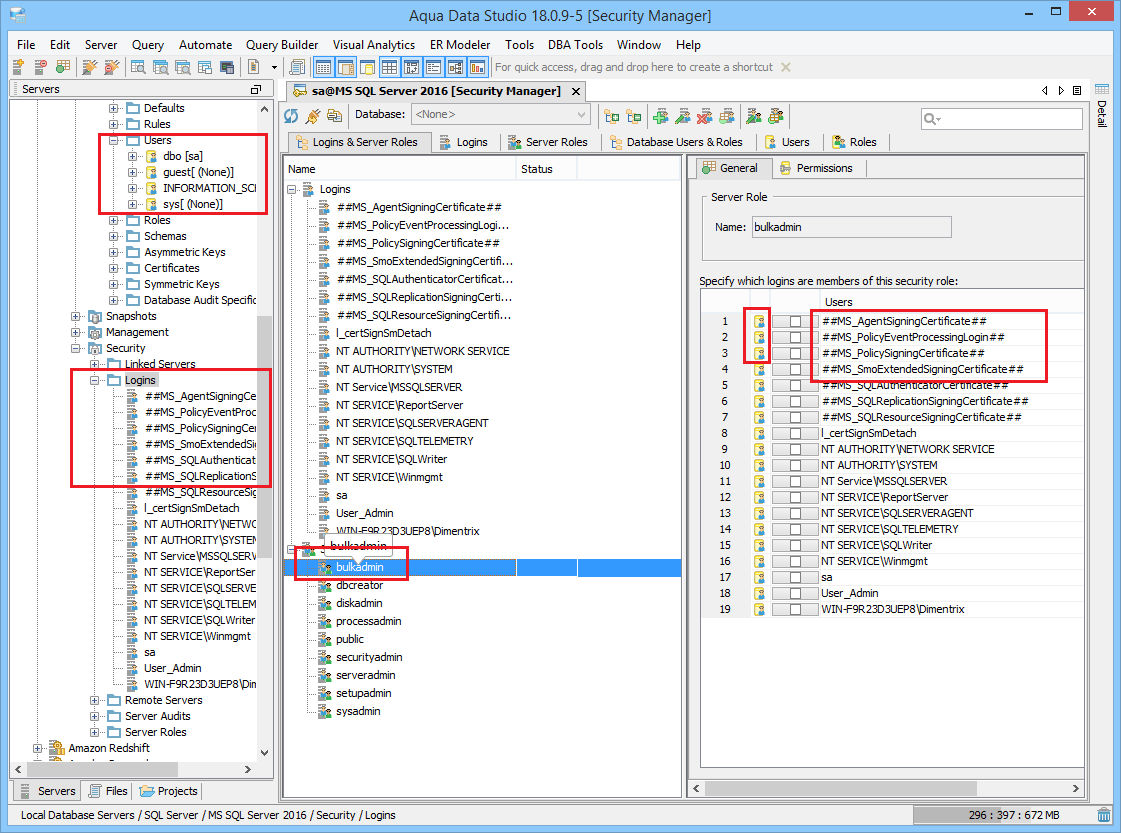The height and width of the screenshot is (833, 1121).
Task: Show the next editor tab arrow
Action: (1061, 91)
